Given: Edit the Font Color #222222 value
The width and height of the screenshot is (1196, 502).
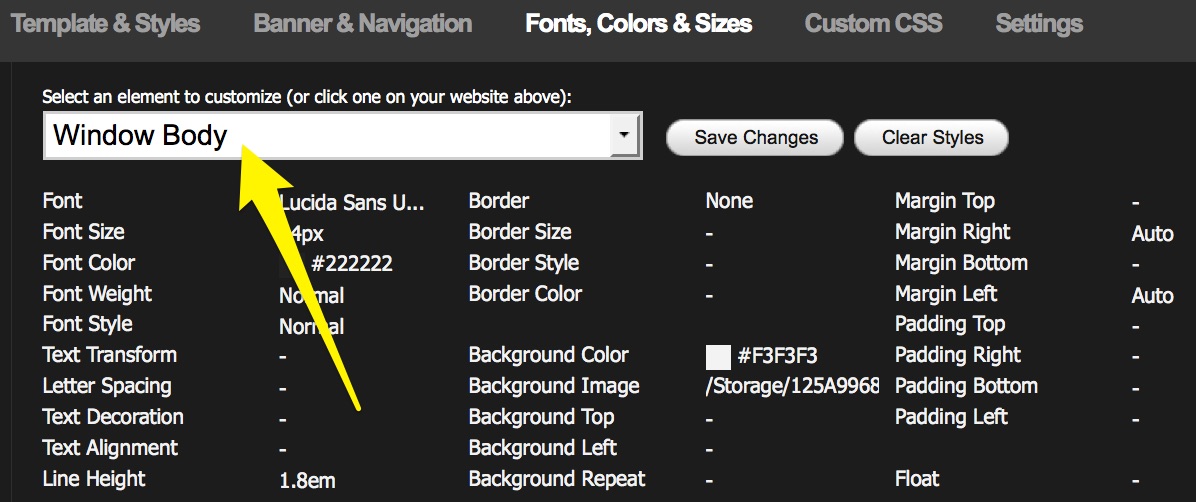Looking at the screenshot, I should (x=351, y=264).
